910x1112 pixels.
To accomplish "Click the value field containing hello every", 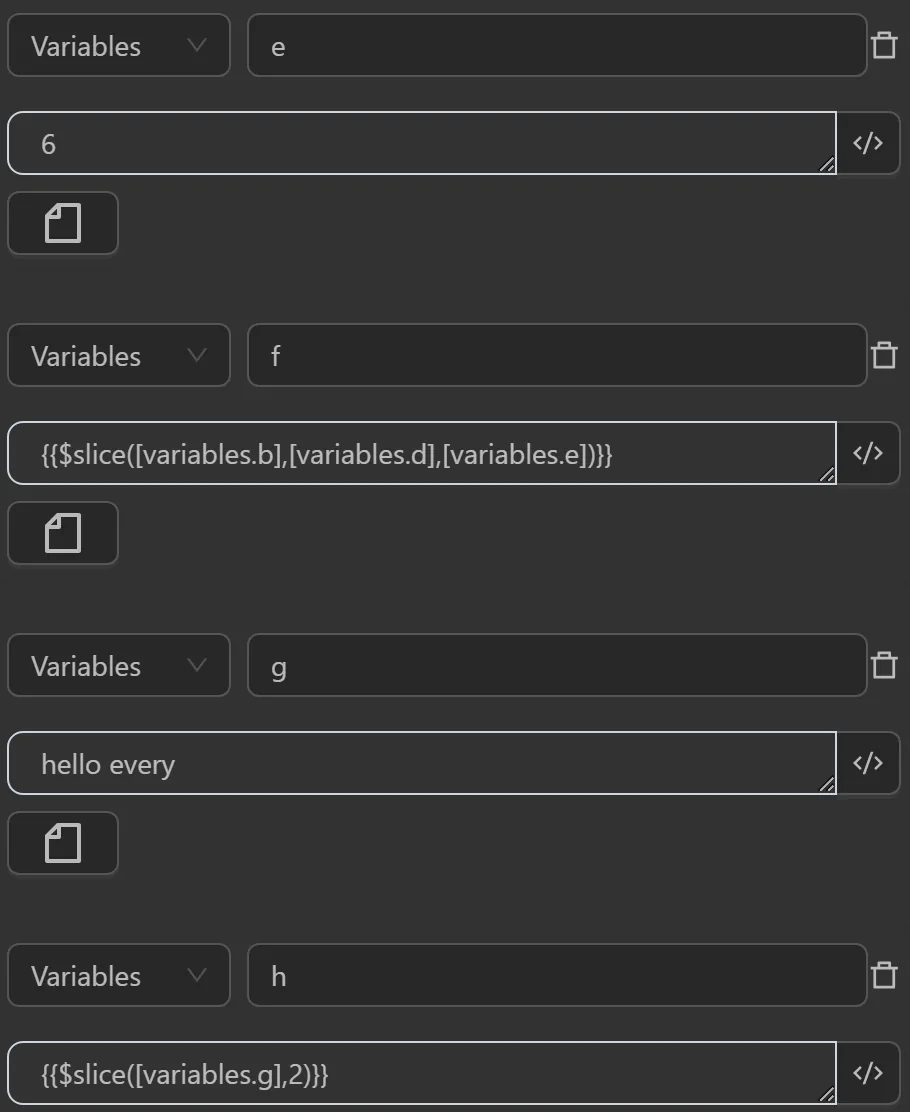I will point(421,763).
